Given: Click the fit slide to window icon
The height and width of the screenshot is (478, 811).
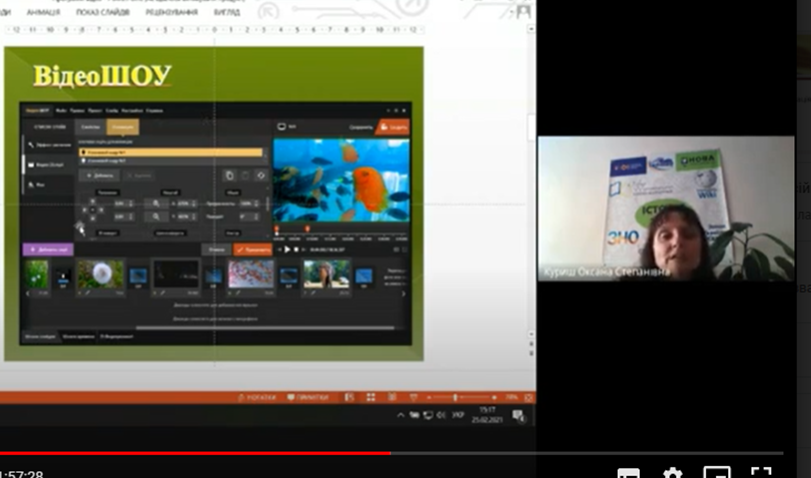Looking at the screenshot, I should pos(529,397).
